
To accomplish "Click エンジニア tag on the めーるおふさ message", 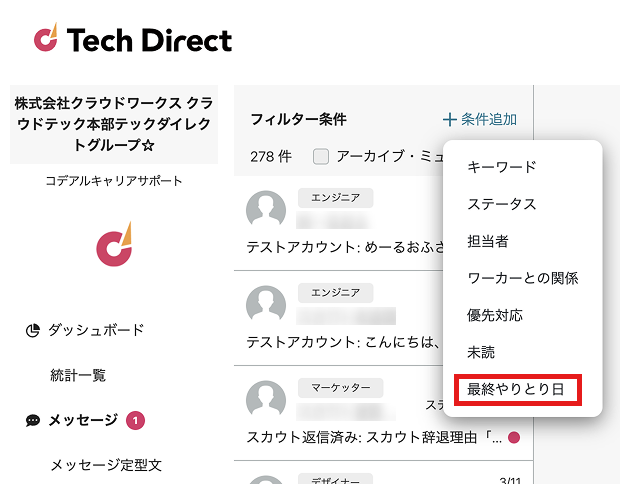I will click(x=335, y=198).
